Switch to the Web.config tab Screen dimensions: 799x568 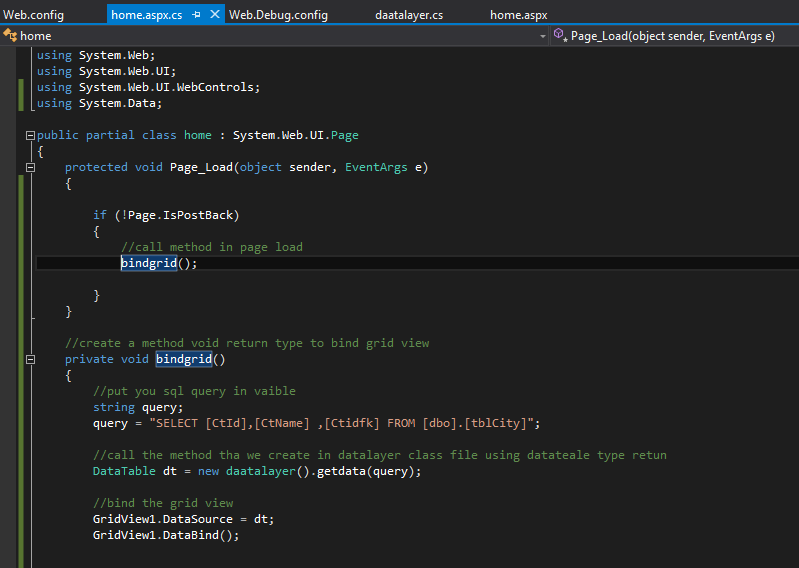31,15
